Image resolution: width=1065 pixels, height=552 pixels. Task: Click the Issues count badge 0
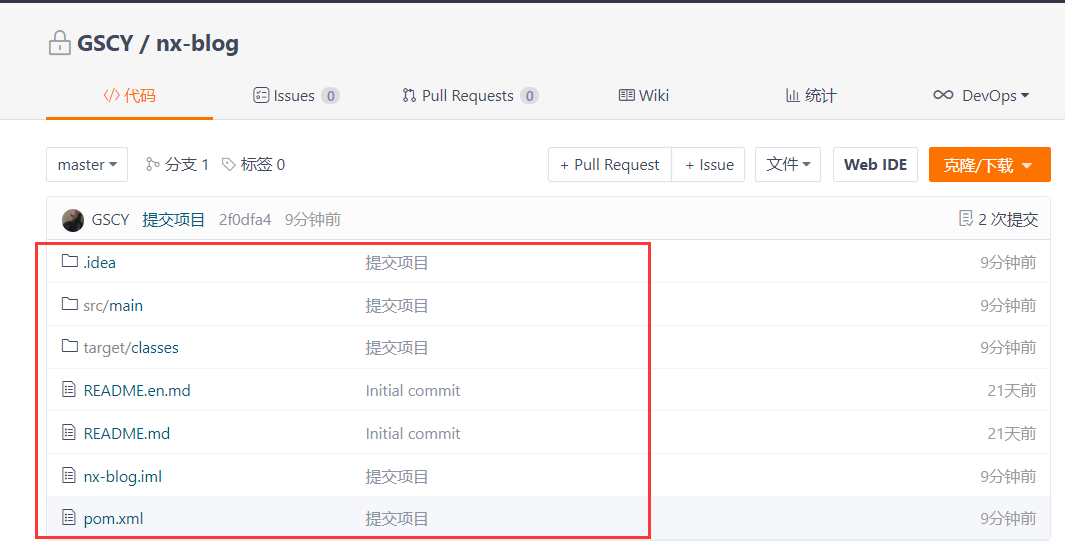(x=331, y=96)
